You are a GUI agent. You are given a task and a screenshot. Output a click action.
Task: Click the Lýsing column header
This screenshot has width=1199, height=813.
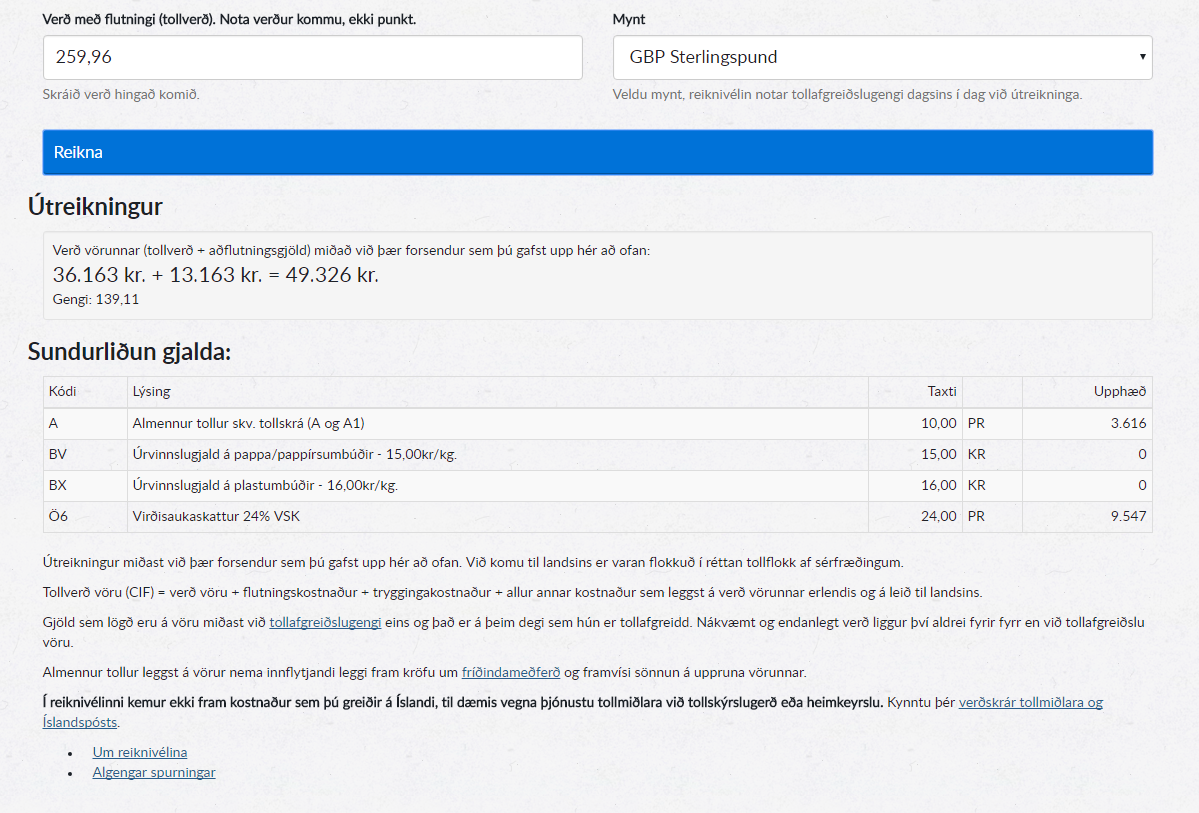pos(151,391)
